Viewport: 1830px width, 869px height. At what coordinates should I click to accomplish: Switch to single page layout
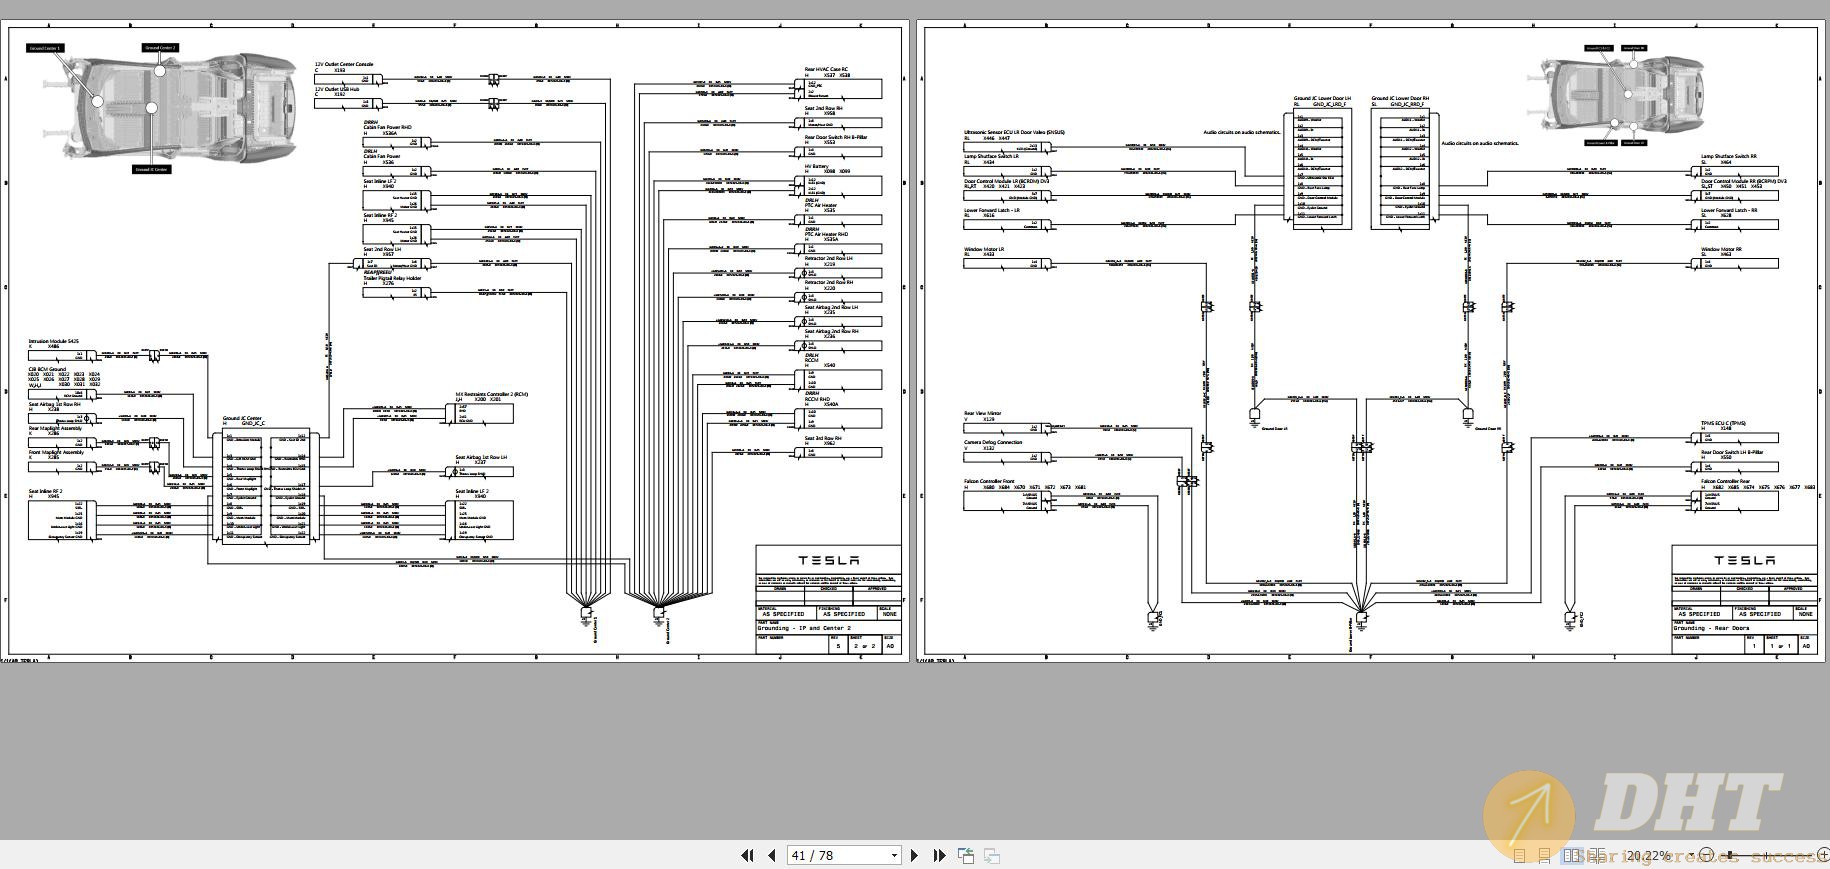click(x=1520, y=856)
